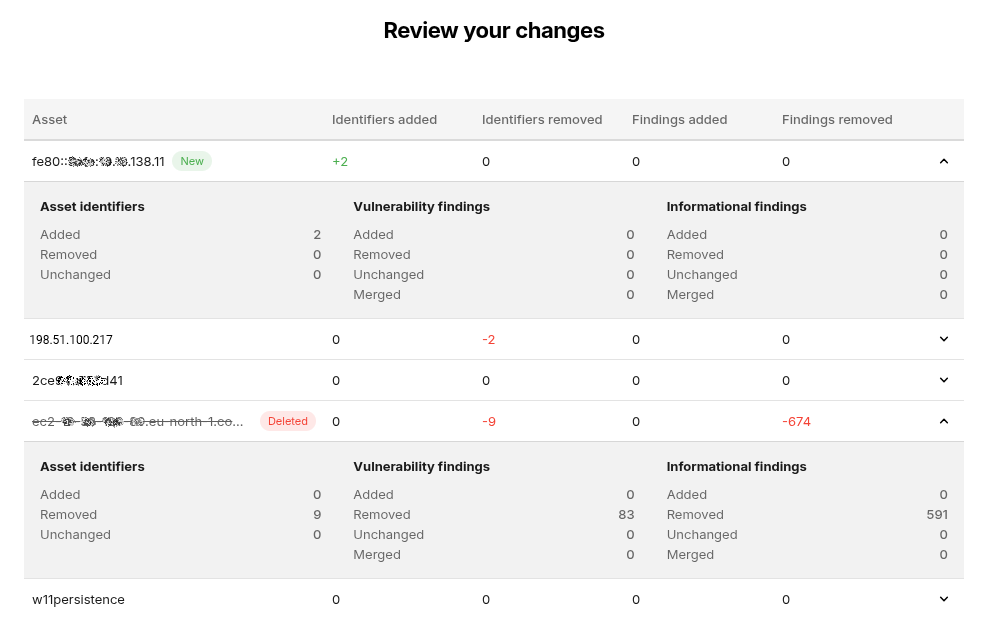Select the 198.51.100.217 asset name
Image resolution: width=993 pixels, height=625 pixels.
click(x=71, y=339)
